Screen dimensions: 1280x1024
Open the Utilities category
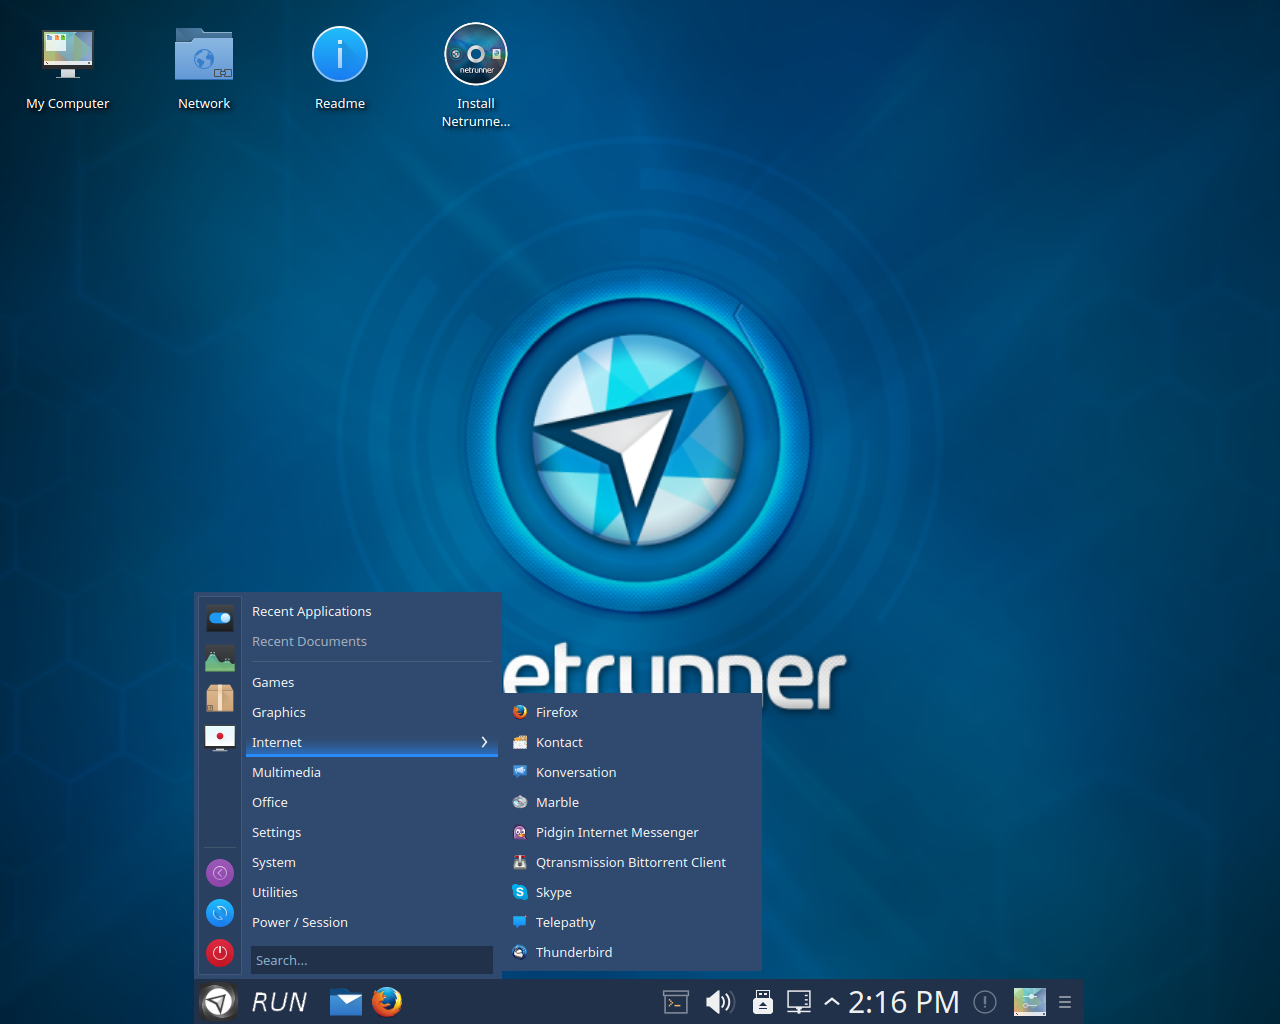click(x=372, y=892)
